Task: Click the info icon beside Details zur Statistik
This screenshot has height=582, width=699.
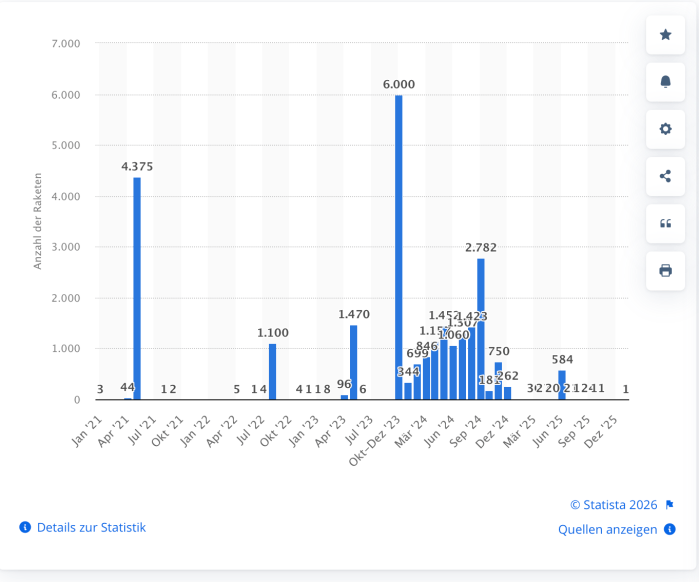Action: click(x=25, y=527)
